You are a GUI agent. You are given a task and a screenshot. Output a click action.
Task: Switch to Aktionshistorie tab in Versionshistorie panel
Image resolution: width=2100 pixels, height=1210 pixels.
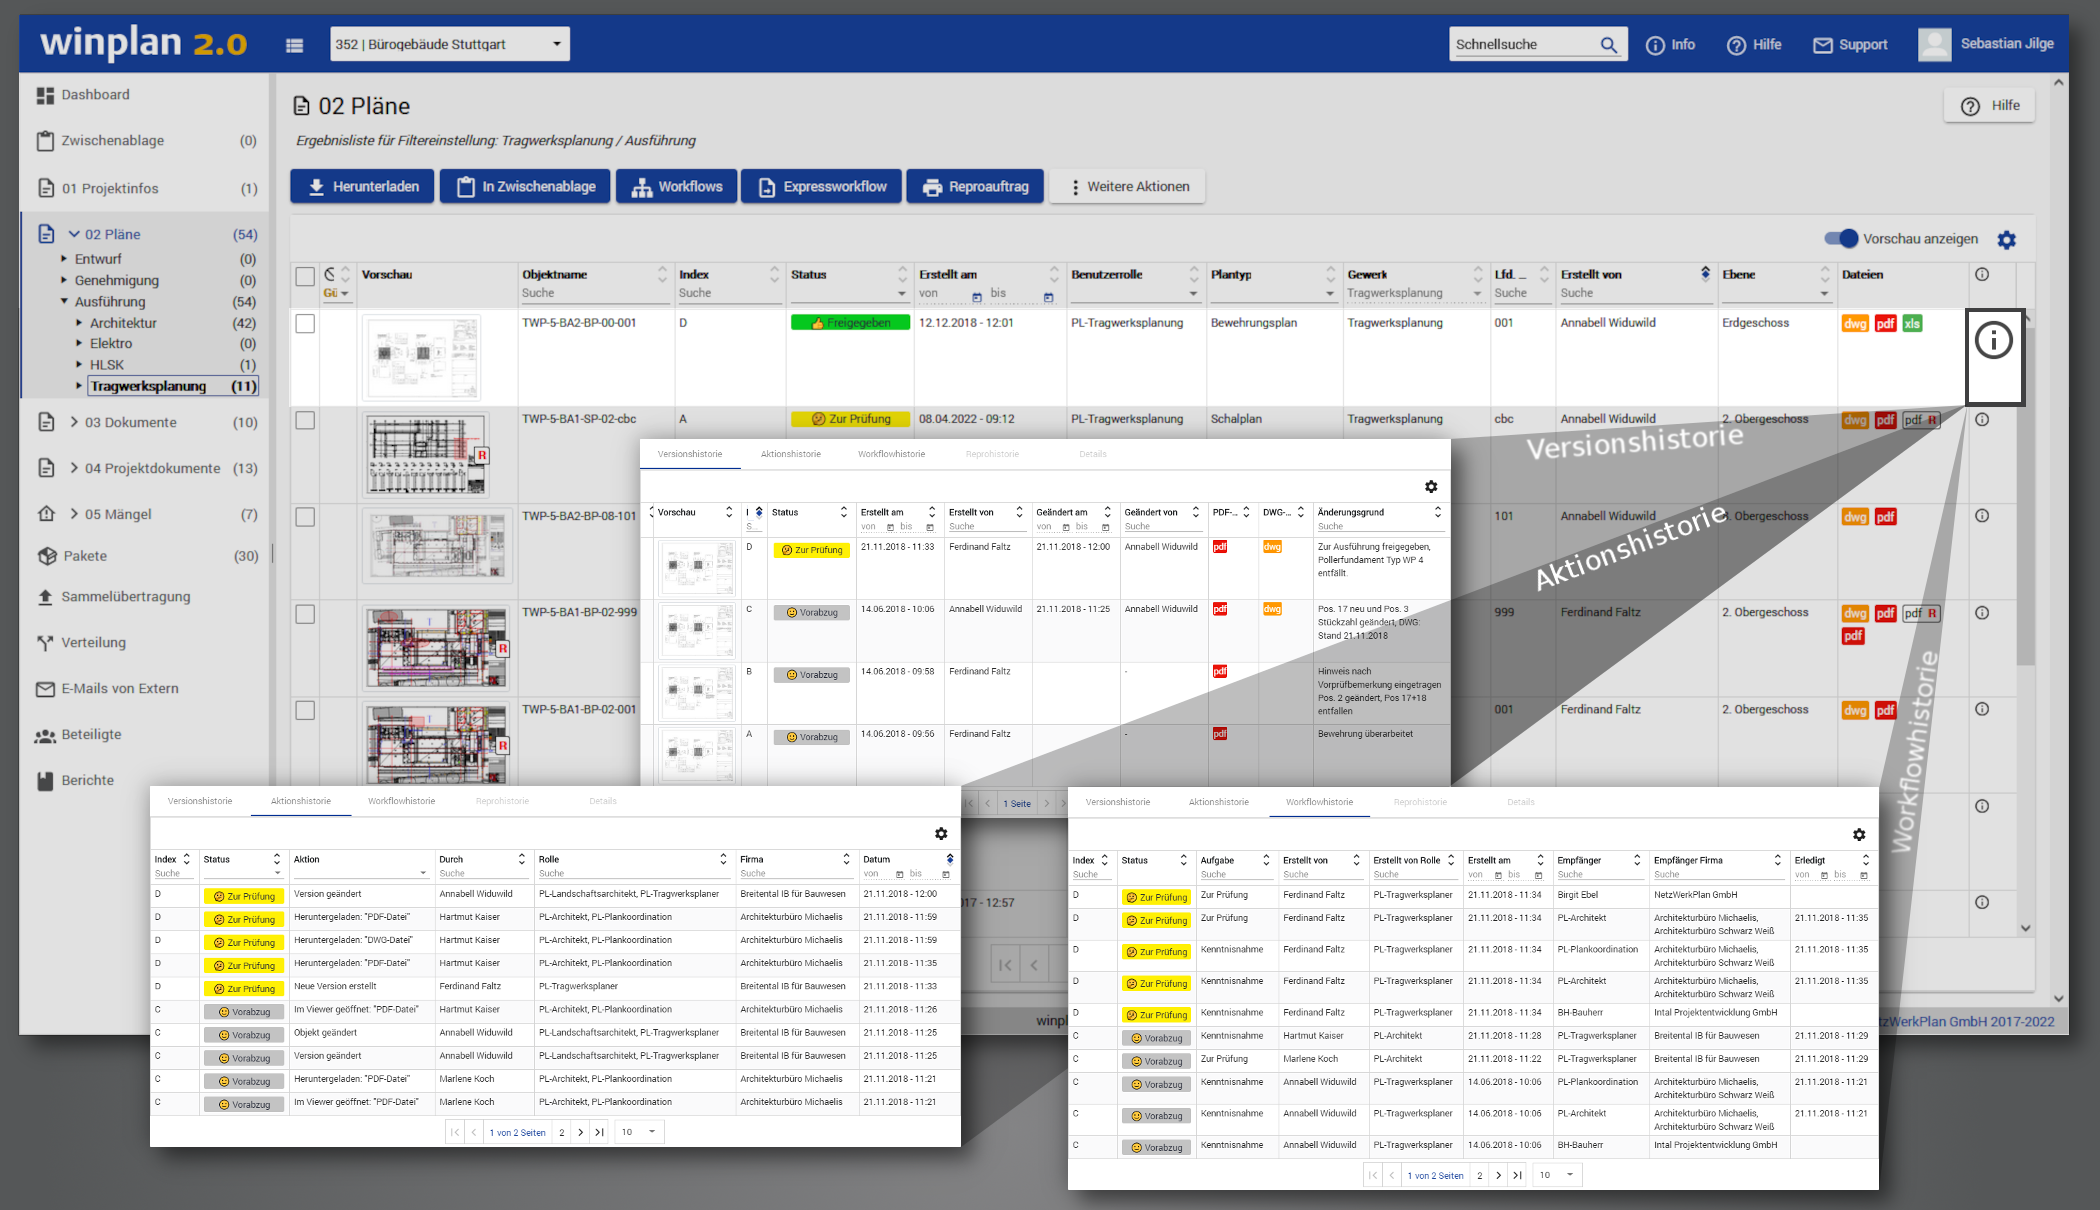point(790,454)
